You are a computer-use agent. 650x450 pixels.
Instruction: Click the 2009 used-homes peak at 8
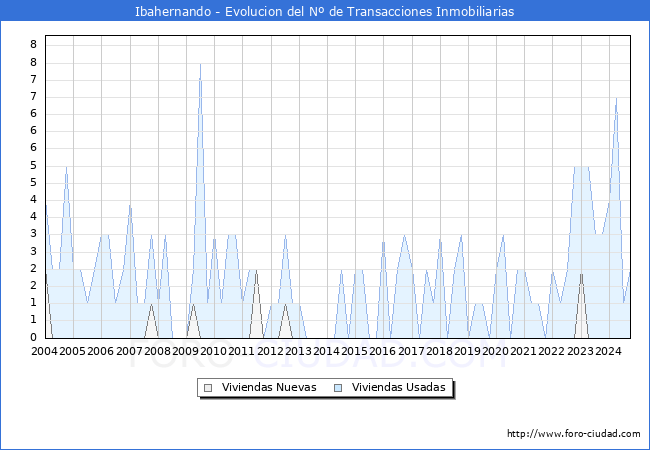point(200,64)
